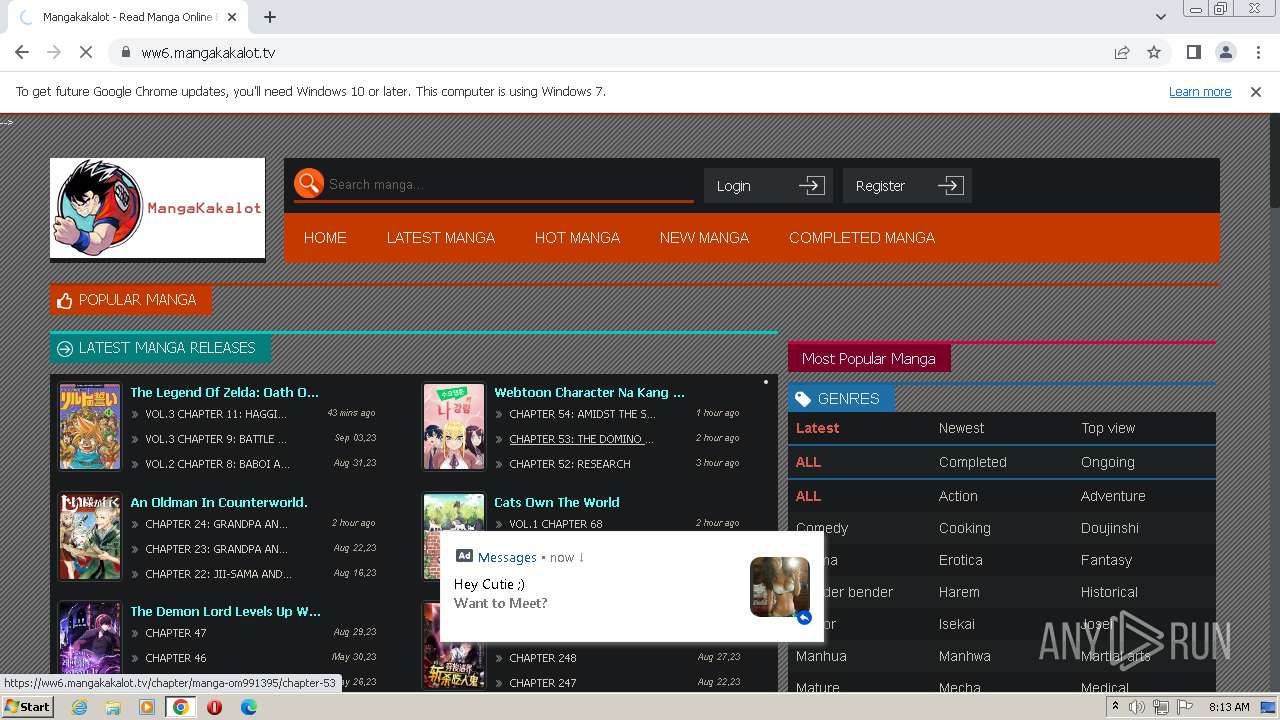1280x720 pixels.
Task: Open HOT MANGA menu item
Action: coord(577,238)
